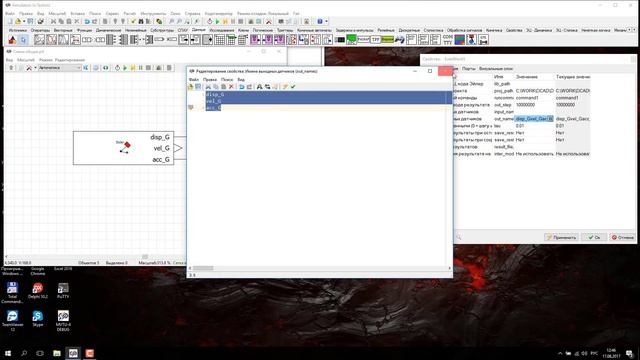Open the Skype desktop shortcut
Image resolution: width=640 pixels, height=360 pixels.
pyautogui.click(x=38, y=318)
